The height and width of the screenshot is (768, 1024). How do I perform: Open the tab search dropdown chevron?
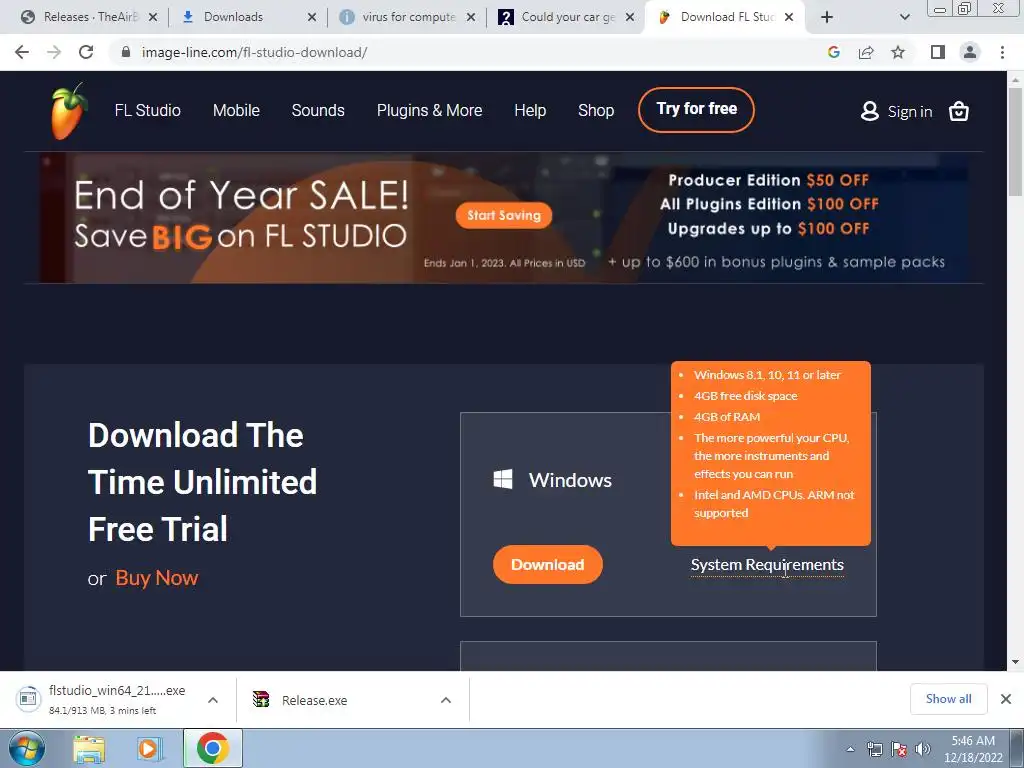tap(904, 17)
